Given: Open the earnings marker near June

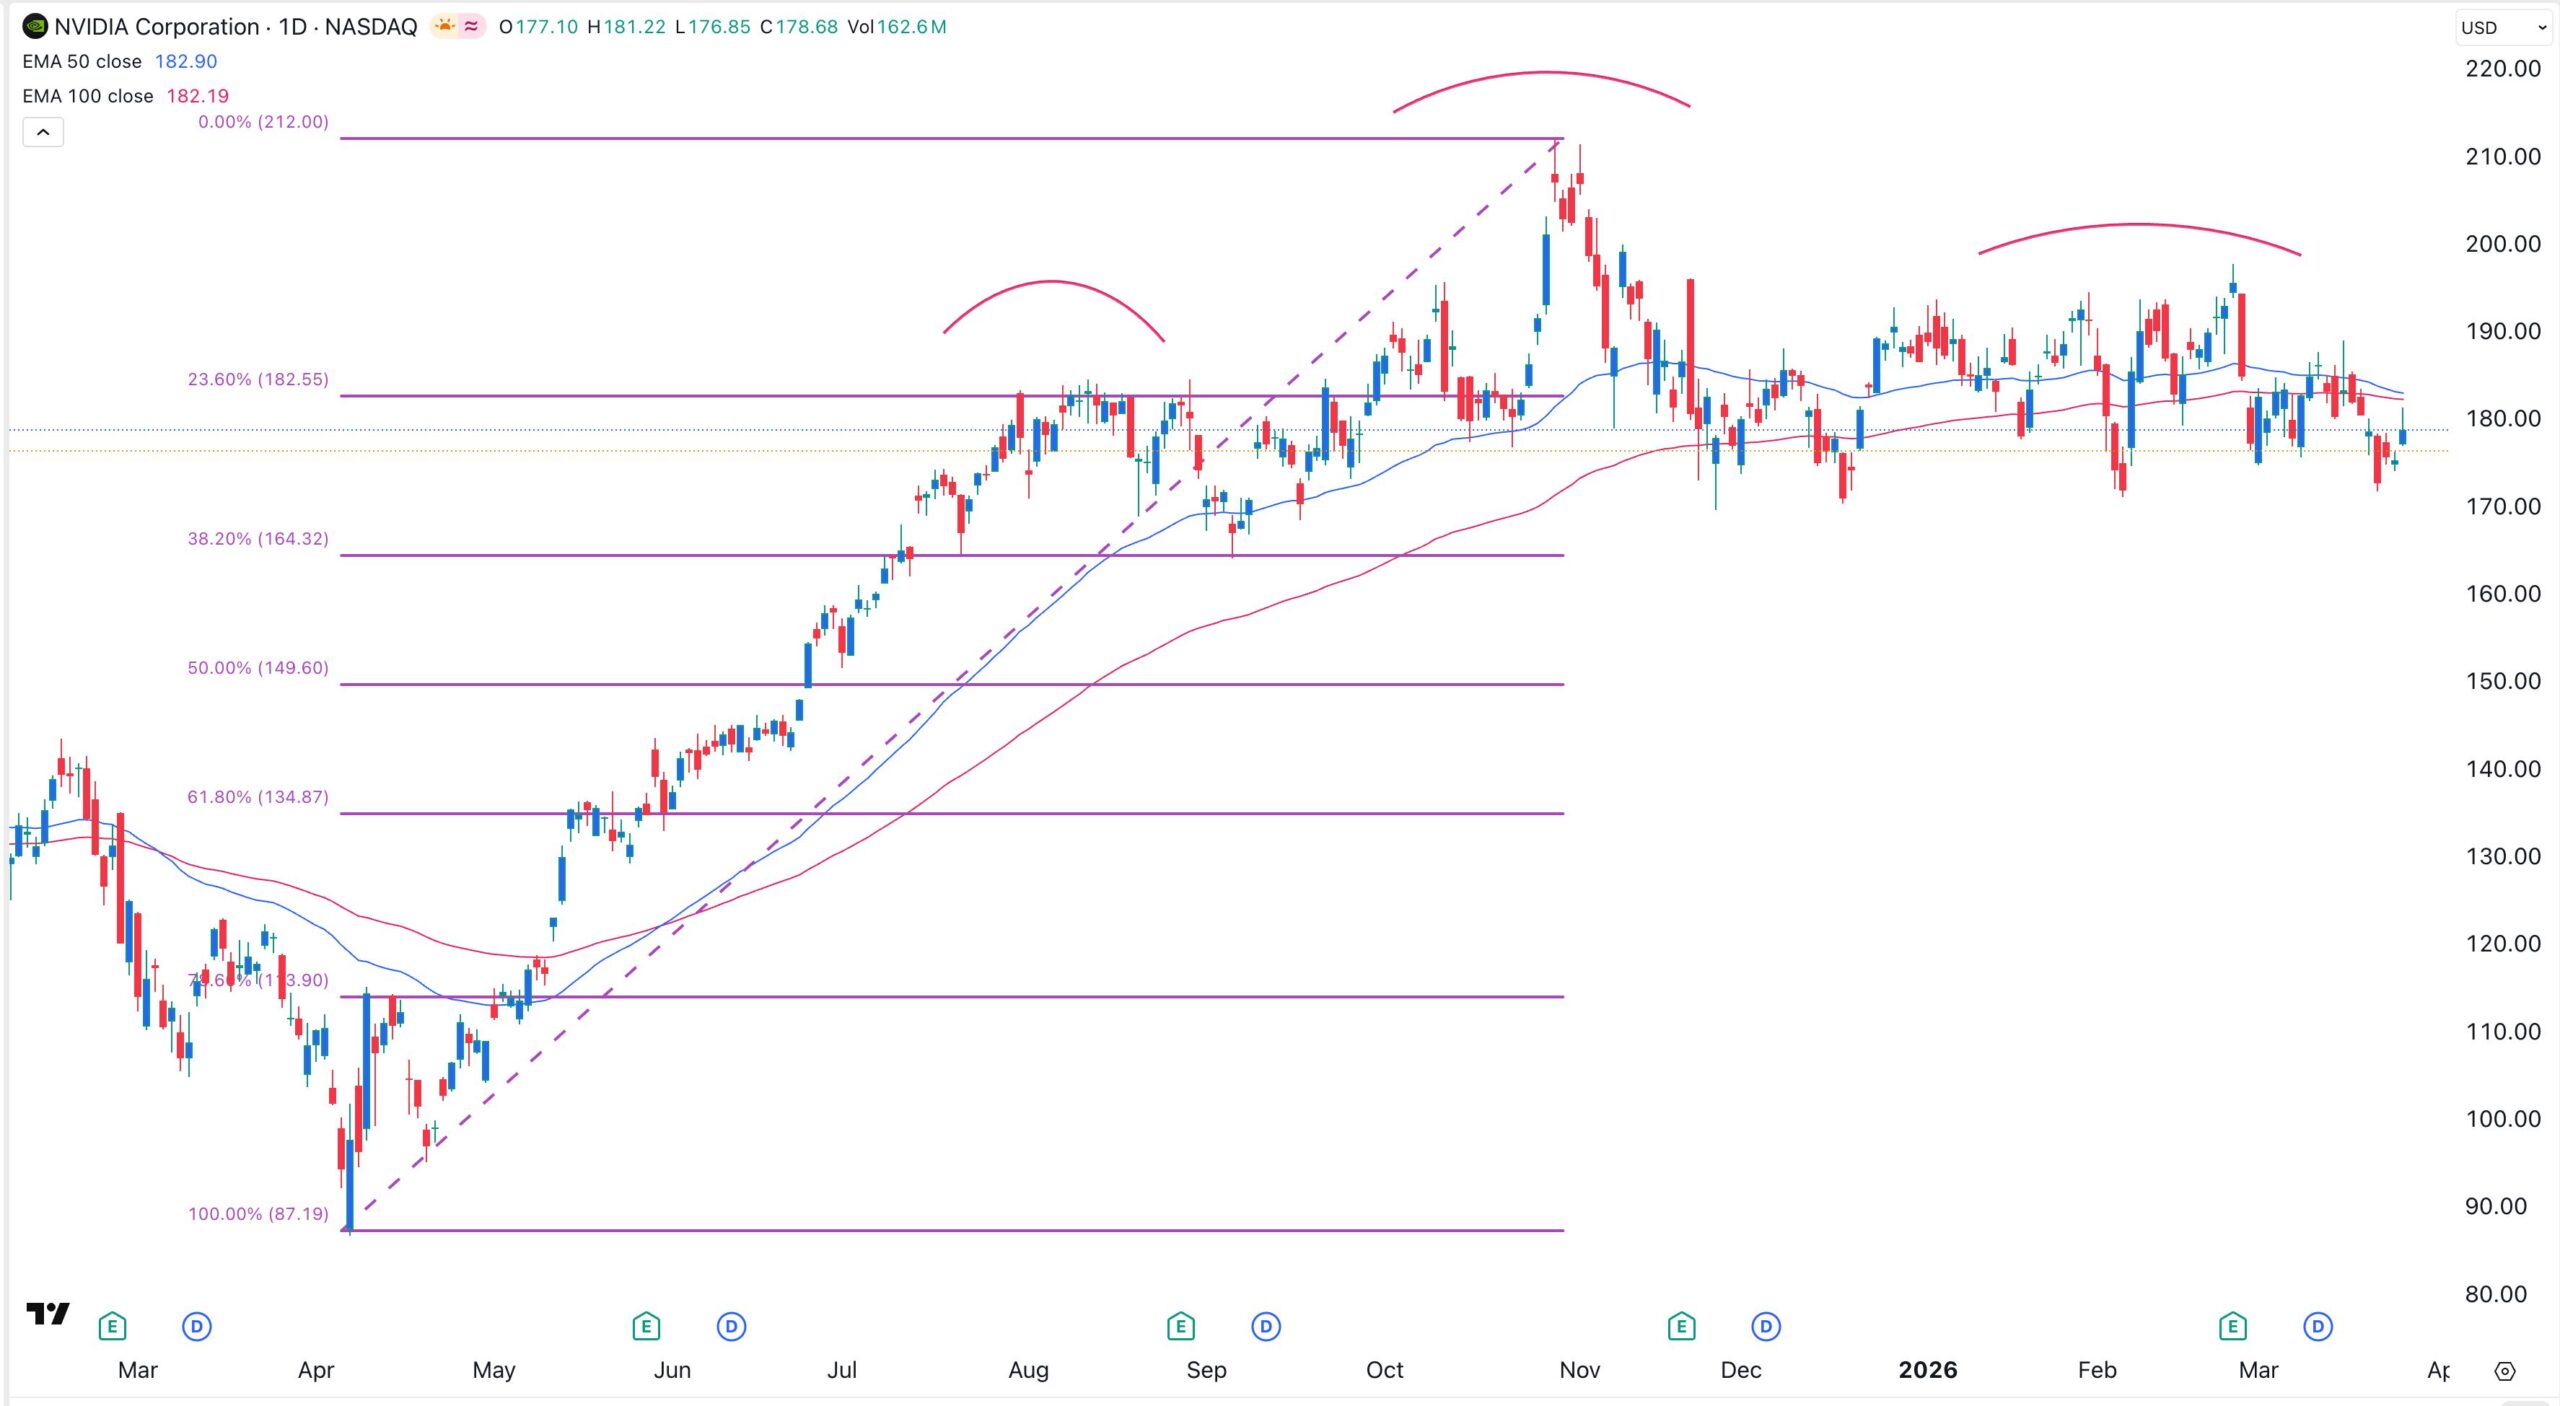Looking at the screenshot, I should 646,1326.
